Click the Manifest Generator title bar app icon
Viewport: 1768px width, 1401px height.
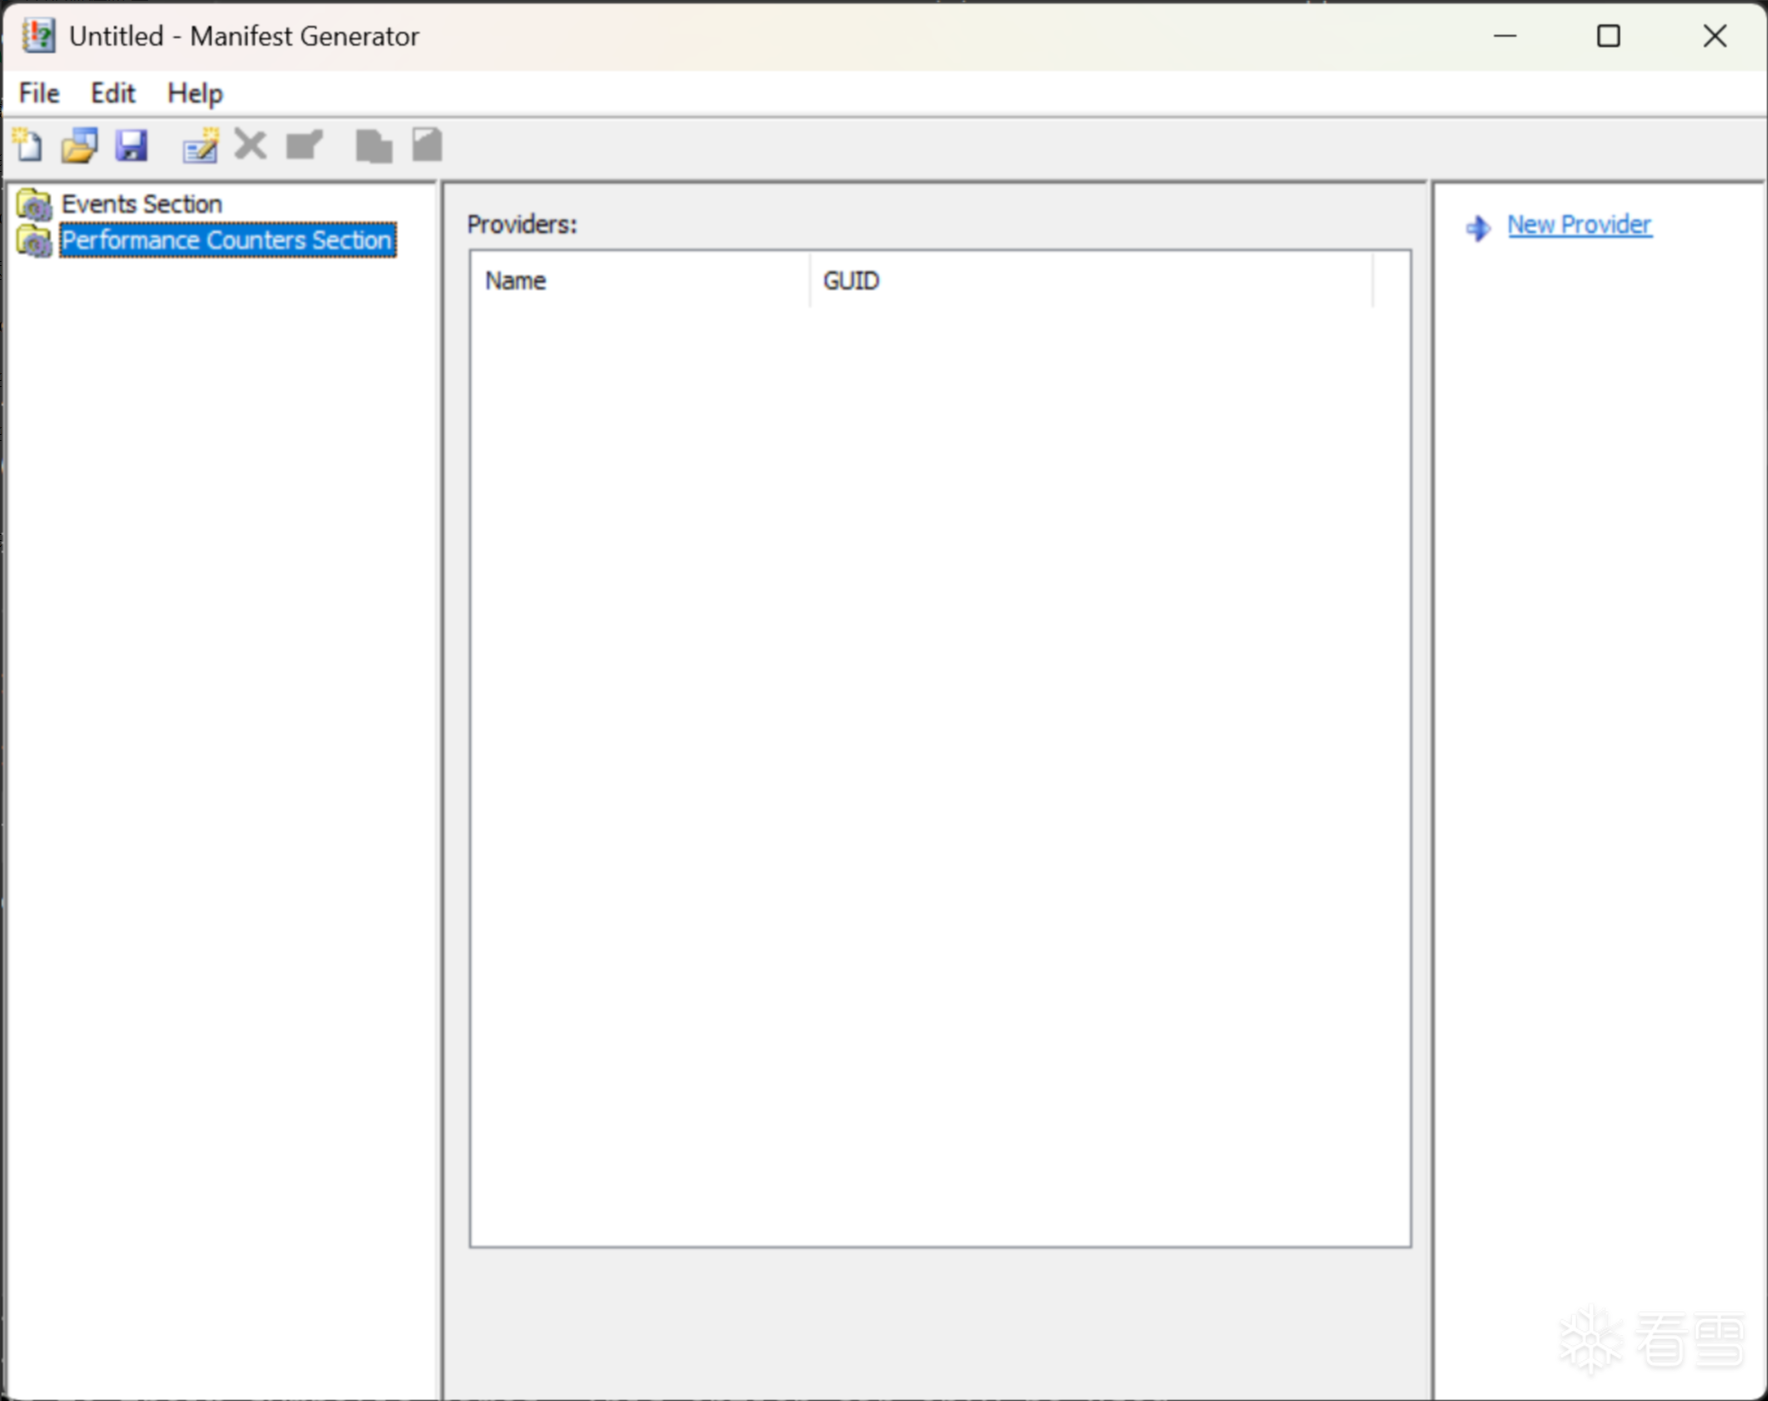coord(38,36)
